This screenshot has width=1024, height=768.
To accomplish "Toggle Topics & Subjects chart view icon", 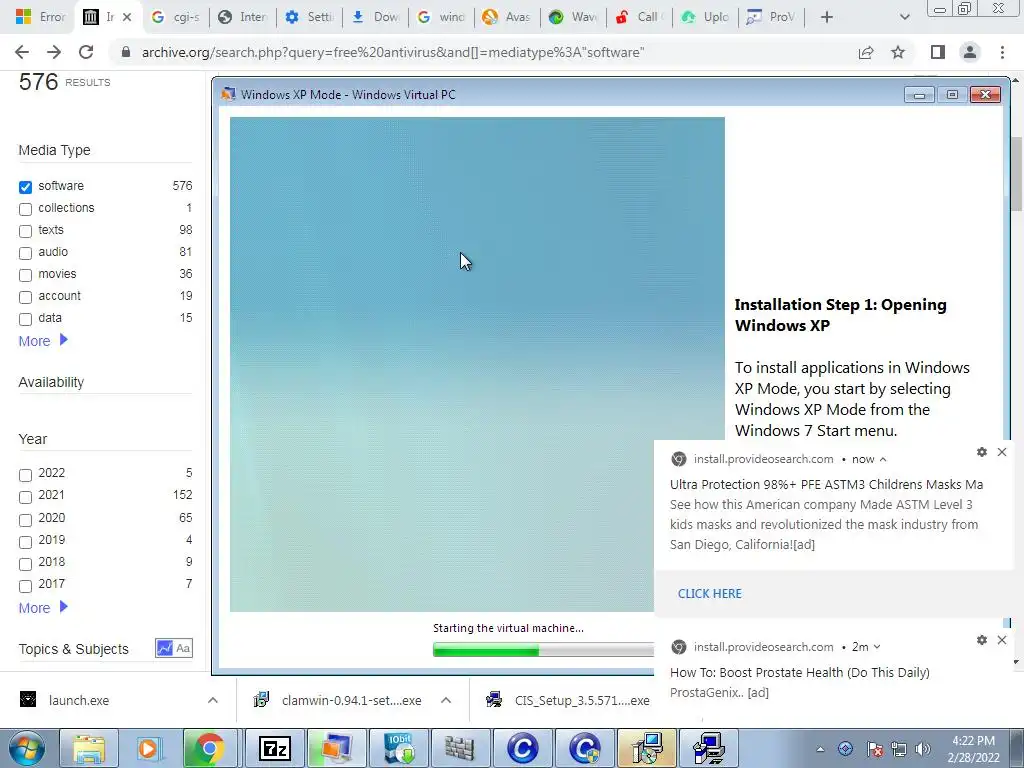I will 165,648.
